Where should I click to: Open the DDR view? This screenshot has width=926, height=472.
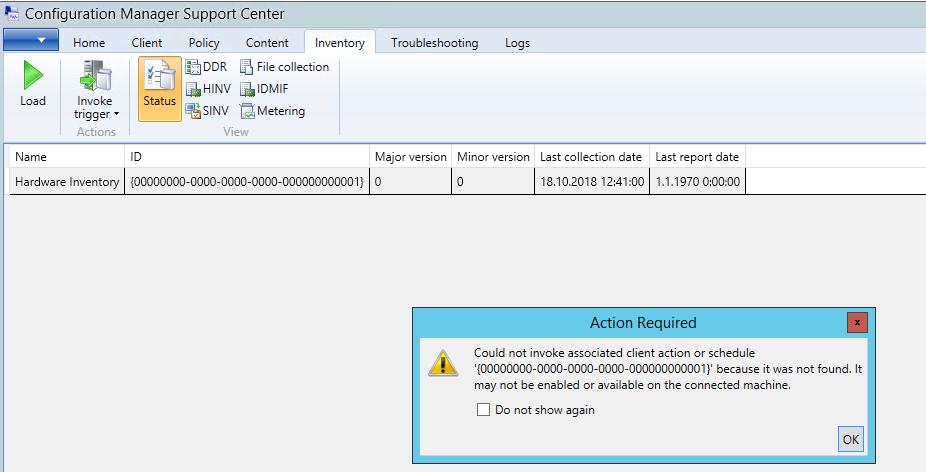click(206, 67)
